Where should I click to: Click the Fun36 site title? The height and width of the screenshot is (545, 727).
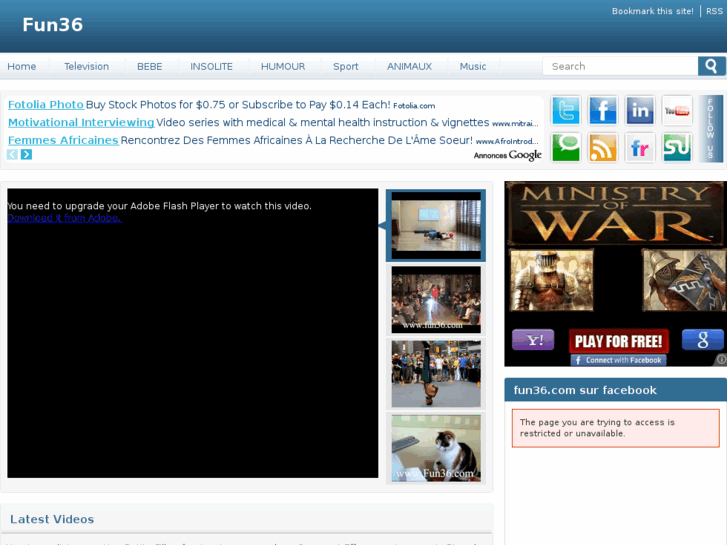pos(53,25)
